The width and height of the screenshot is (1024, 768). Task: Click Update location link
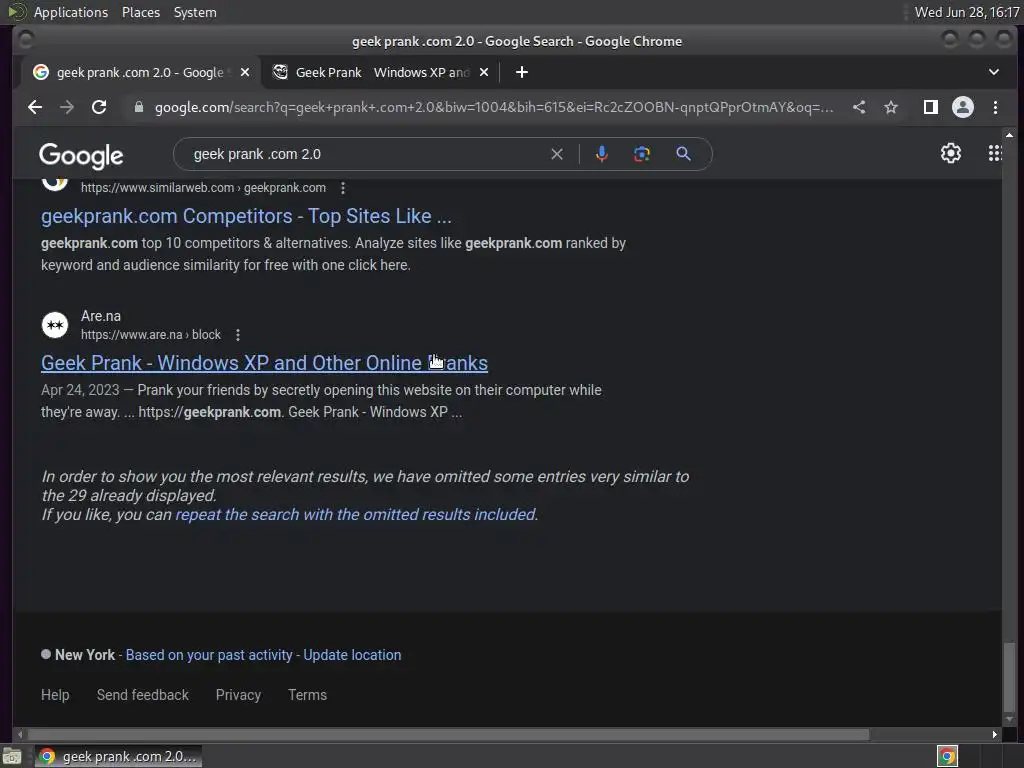(x=352, y=655)
